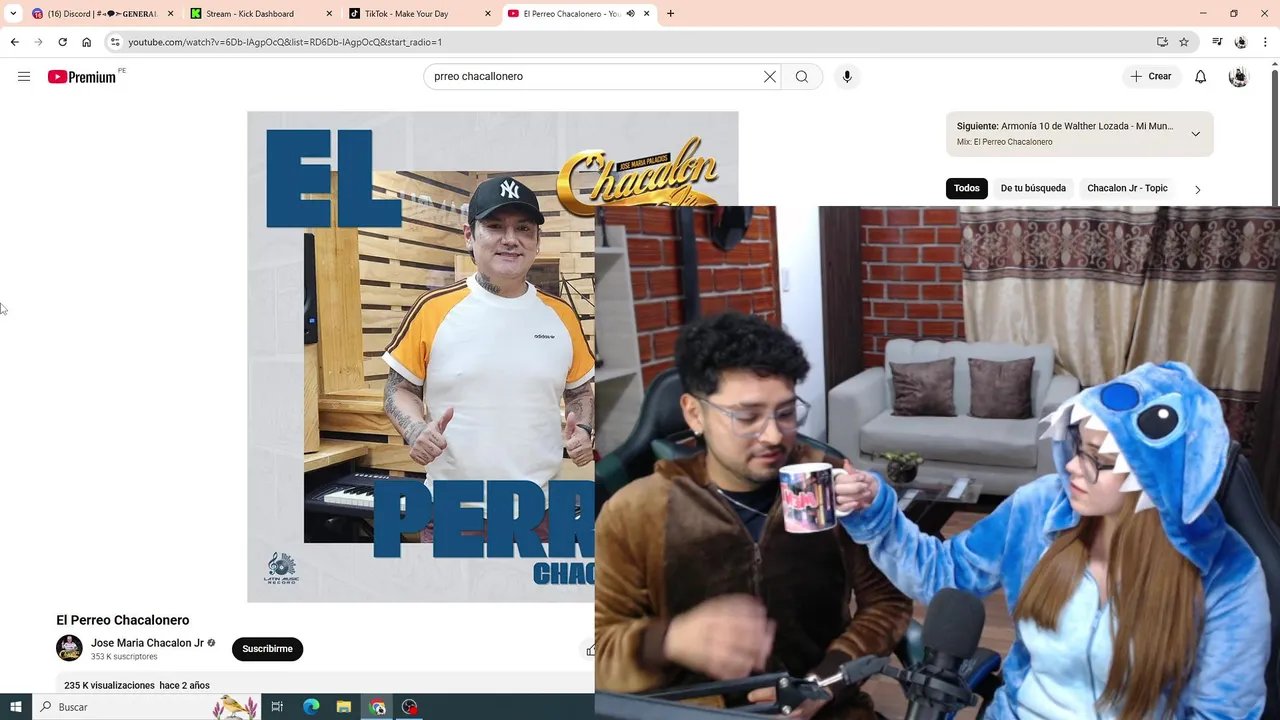The height and width of the screenshot is (720, 1280).
Task: Open a new browser tab
Action: click(670, 14)
